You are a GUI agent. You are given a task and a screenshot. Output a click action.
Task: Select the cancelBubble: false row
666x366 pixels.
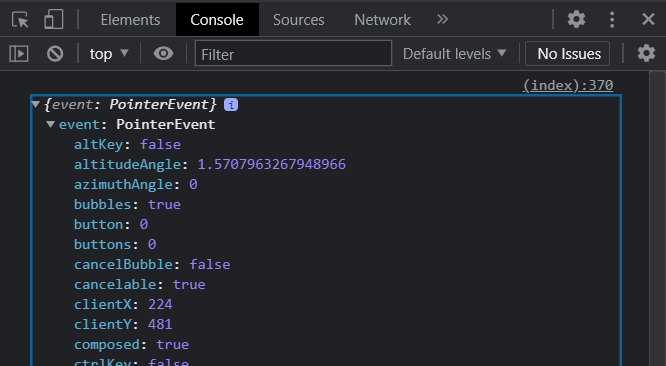(152, 264)
